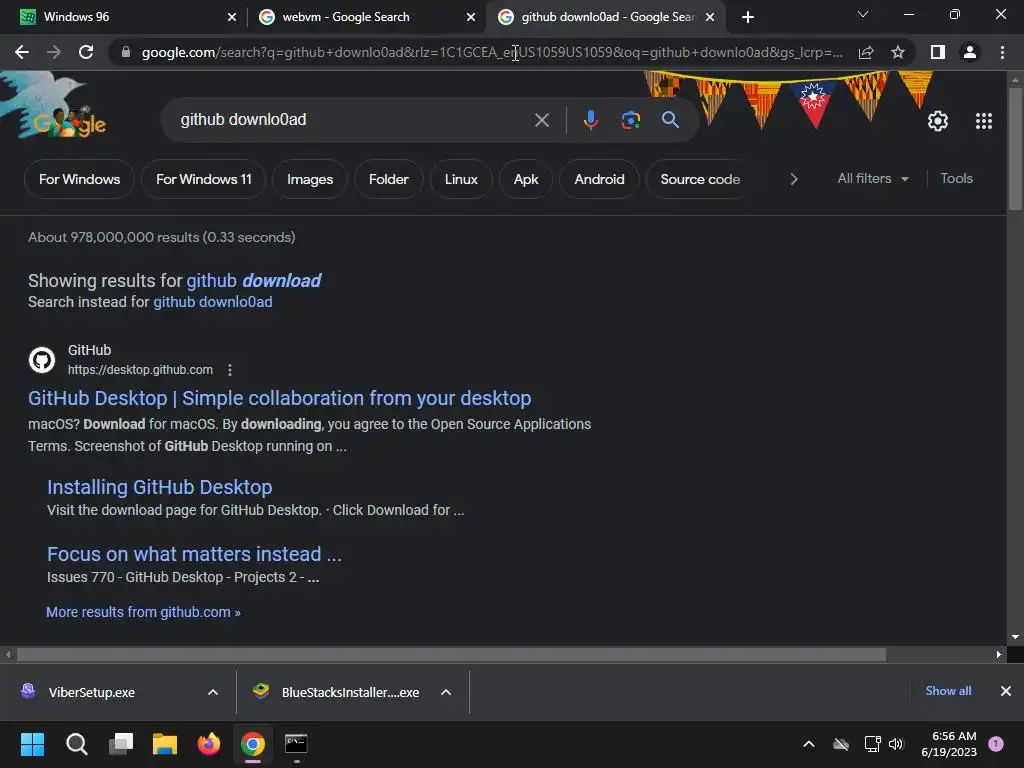Open the Chrome side panel

coord(938,52)
